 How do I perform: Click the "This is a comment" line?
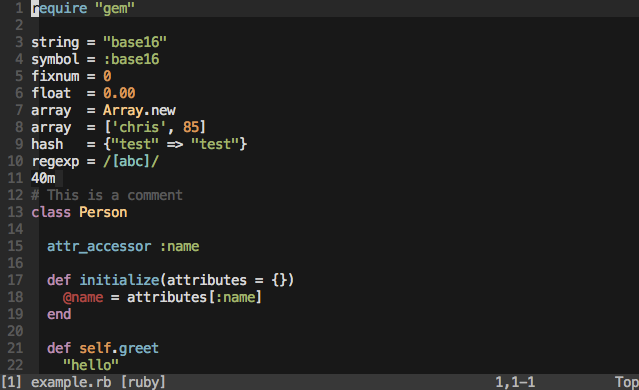click(107, 195)
